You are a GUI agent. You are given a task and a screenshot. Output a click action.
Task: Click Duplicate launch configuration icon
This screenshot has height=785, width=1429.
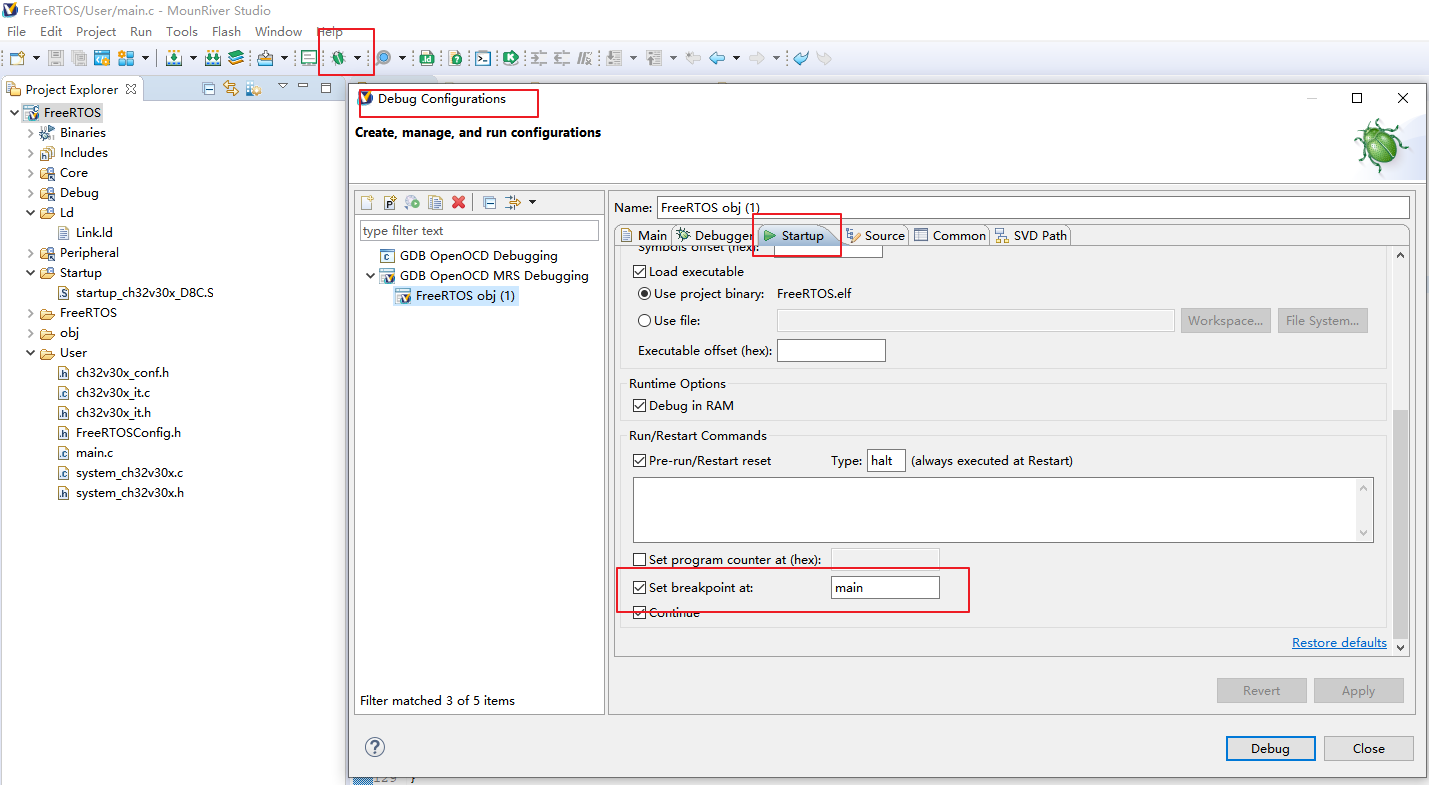click(x=435, y=202)
